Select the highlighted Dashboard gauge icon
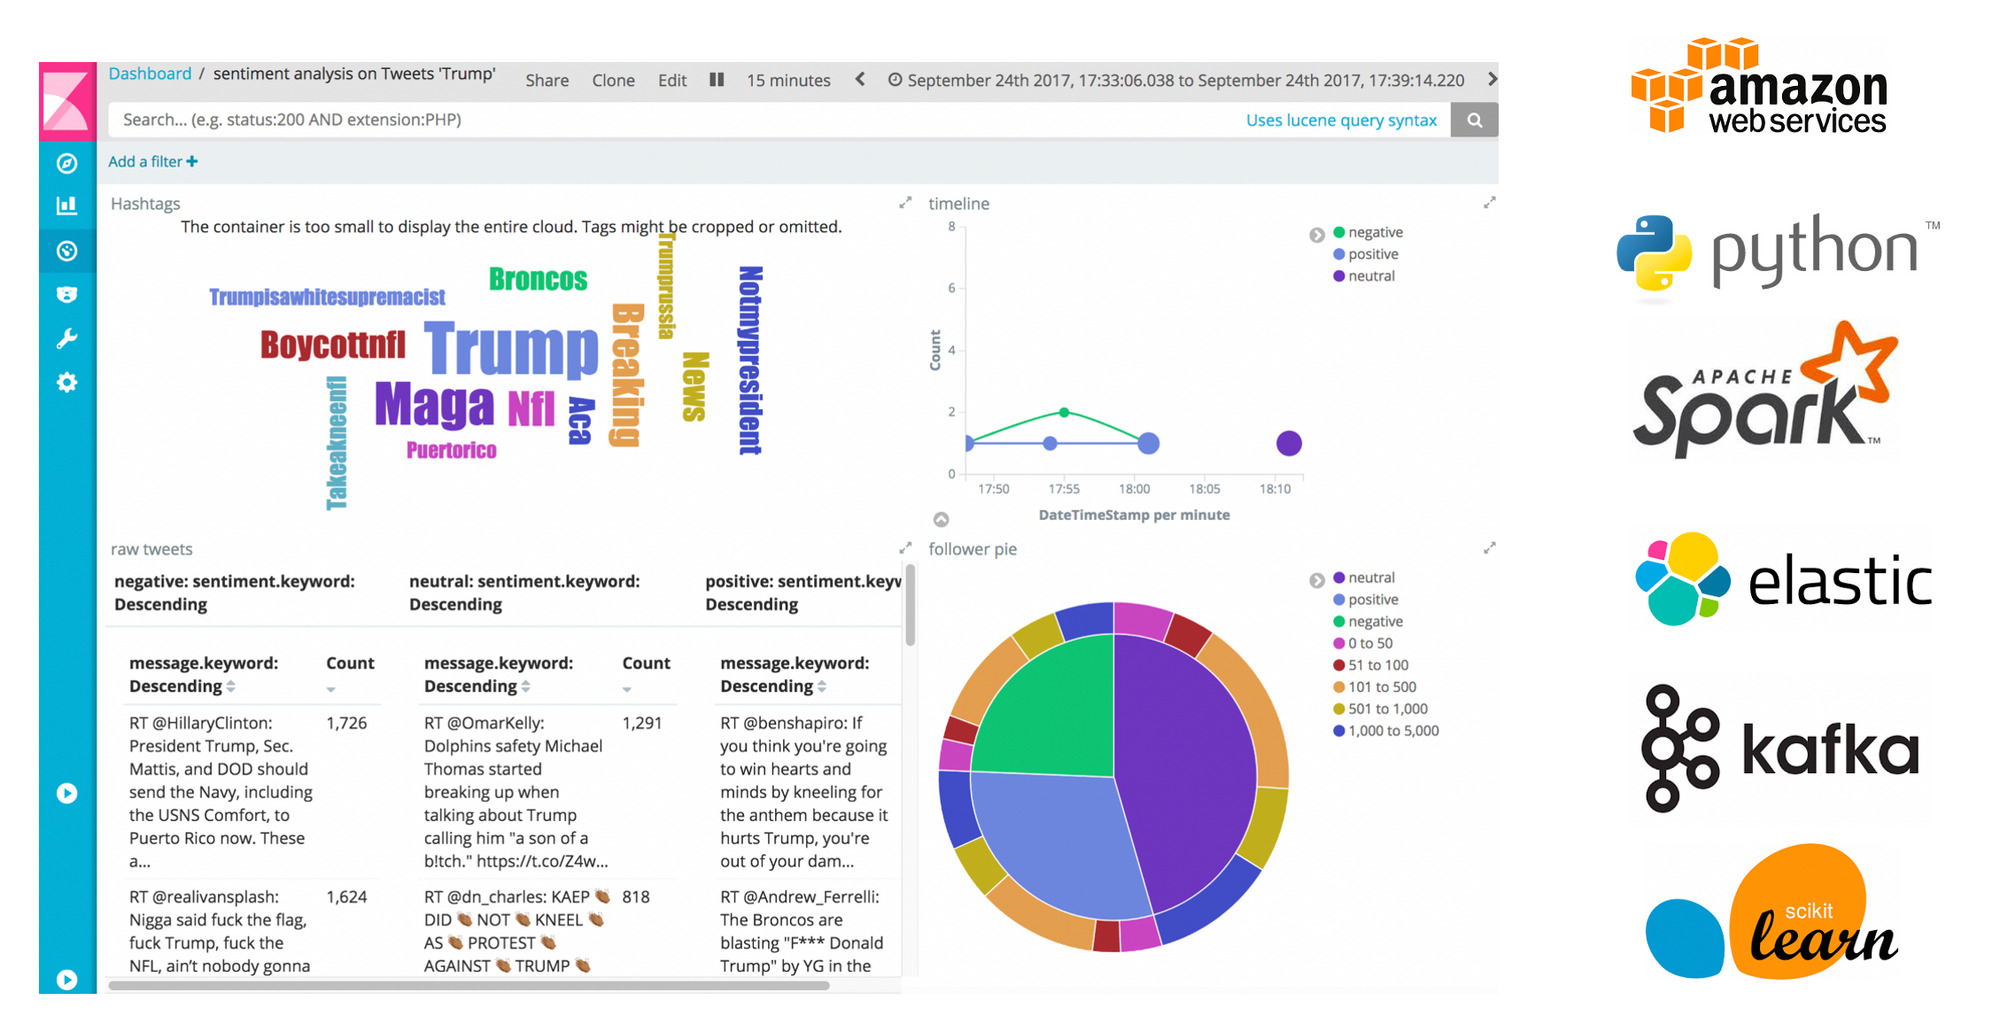2000x1024 pixels. click(x=67, y=250)
